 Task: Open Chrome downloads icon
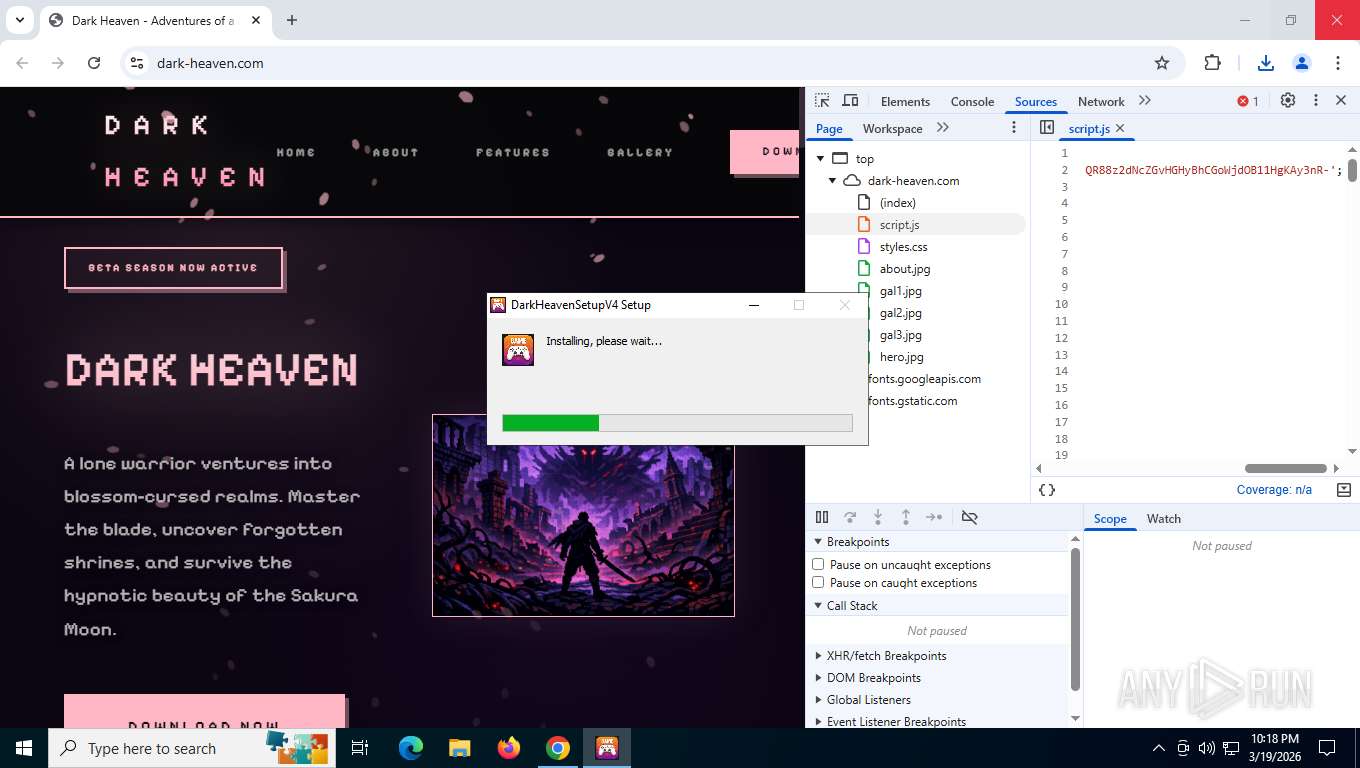click(1265, 63)
